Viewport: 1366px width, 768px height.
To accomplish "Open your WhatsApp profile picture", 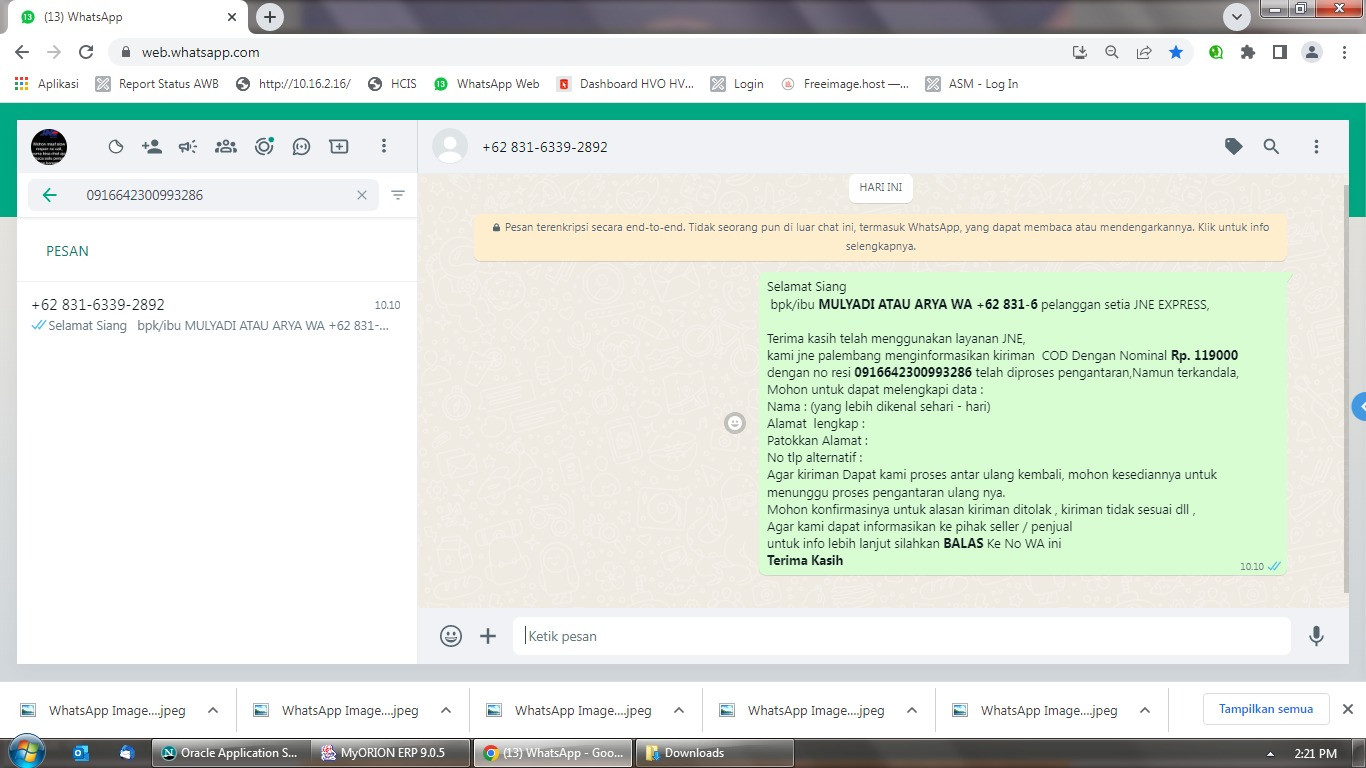I will [x=49, y=147].
